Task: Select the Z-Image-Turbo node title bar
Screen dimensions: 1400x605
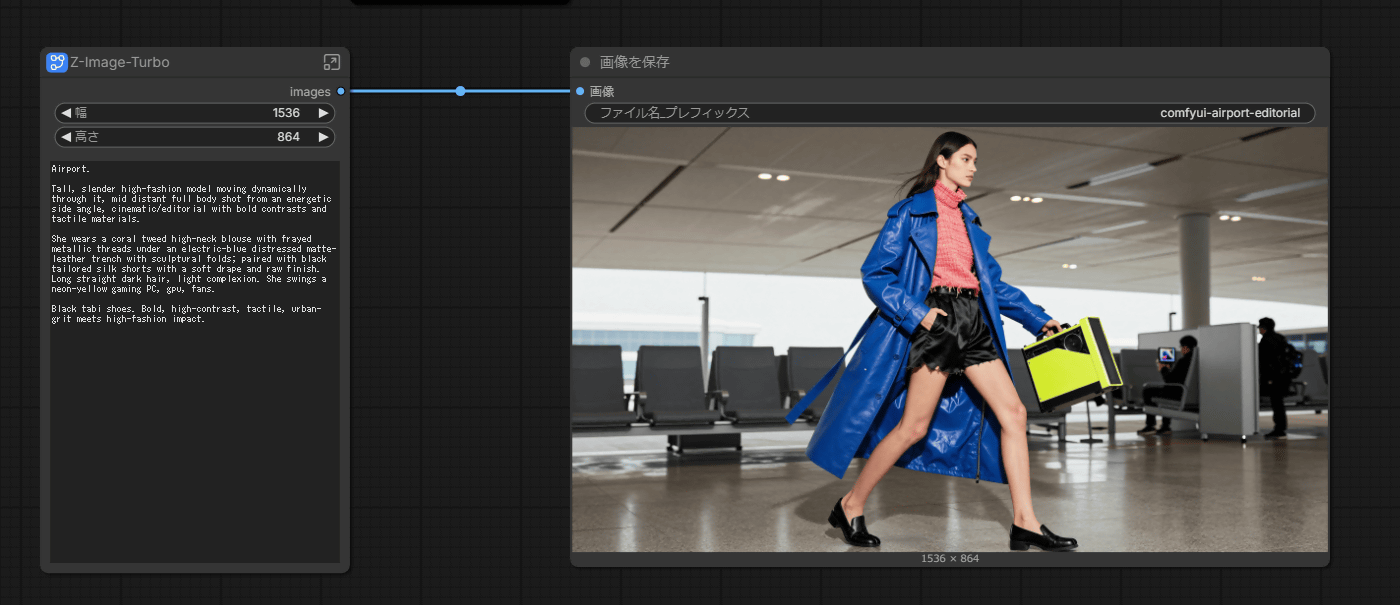Action: click(x=200, y=62)
